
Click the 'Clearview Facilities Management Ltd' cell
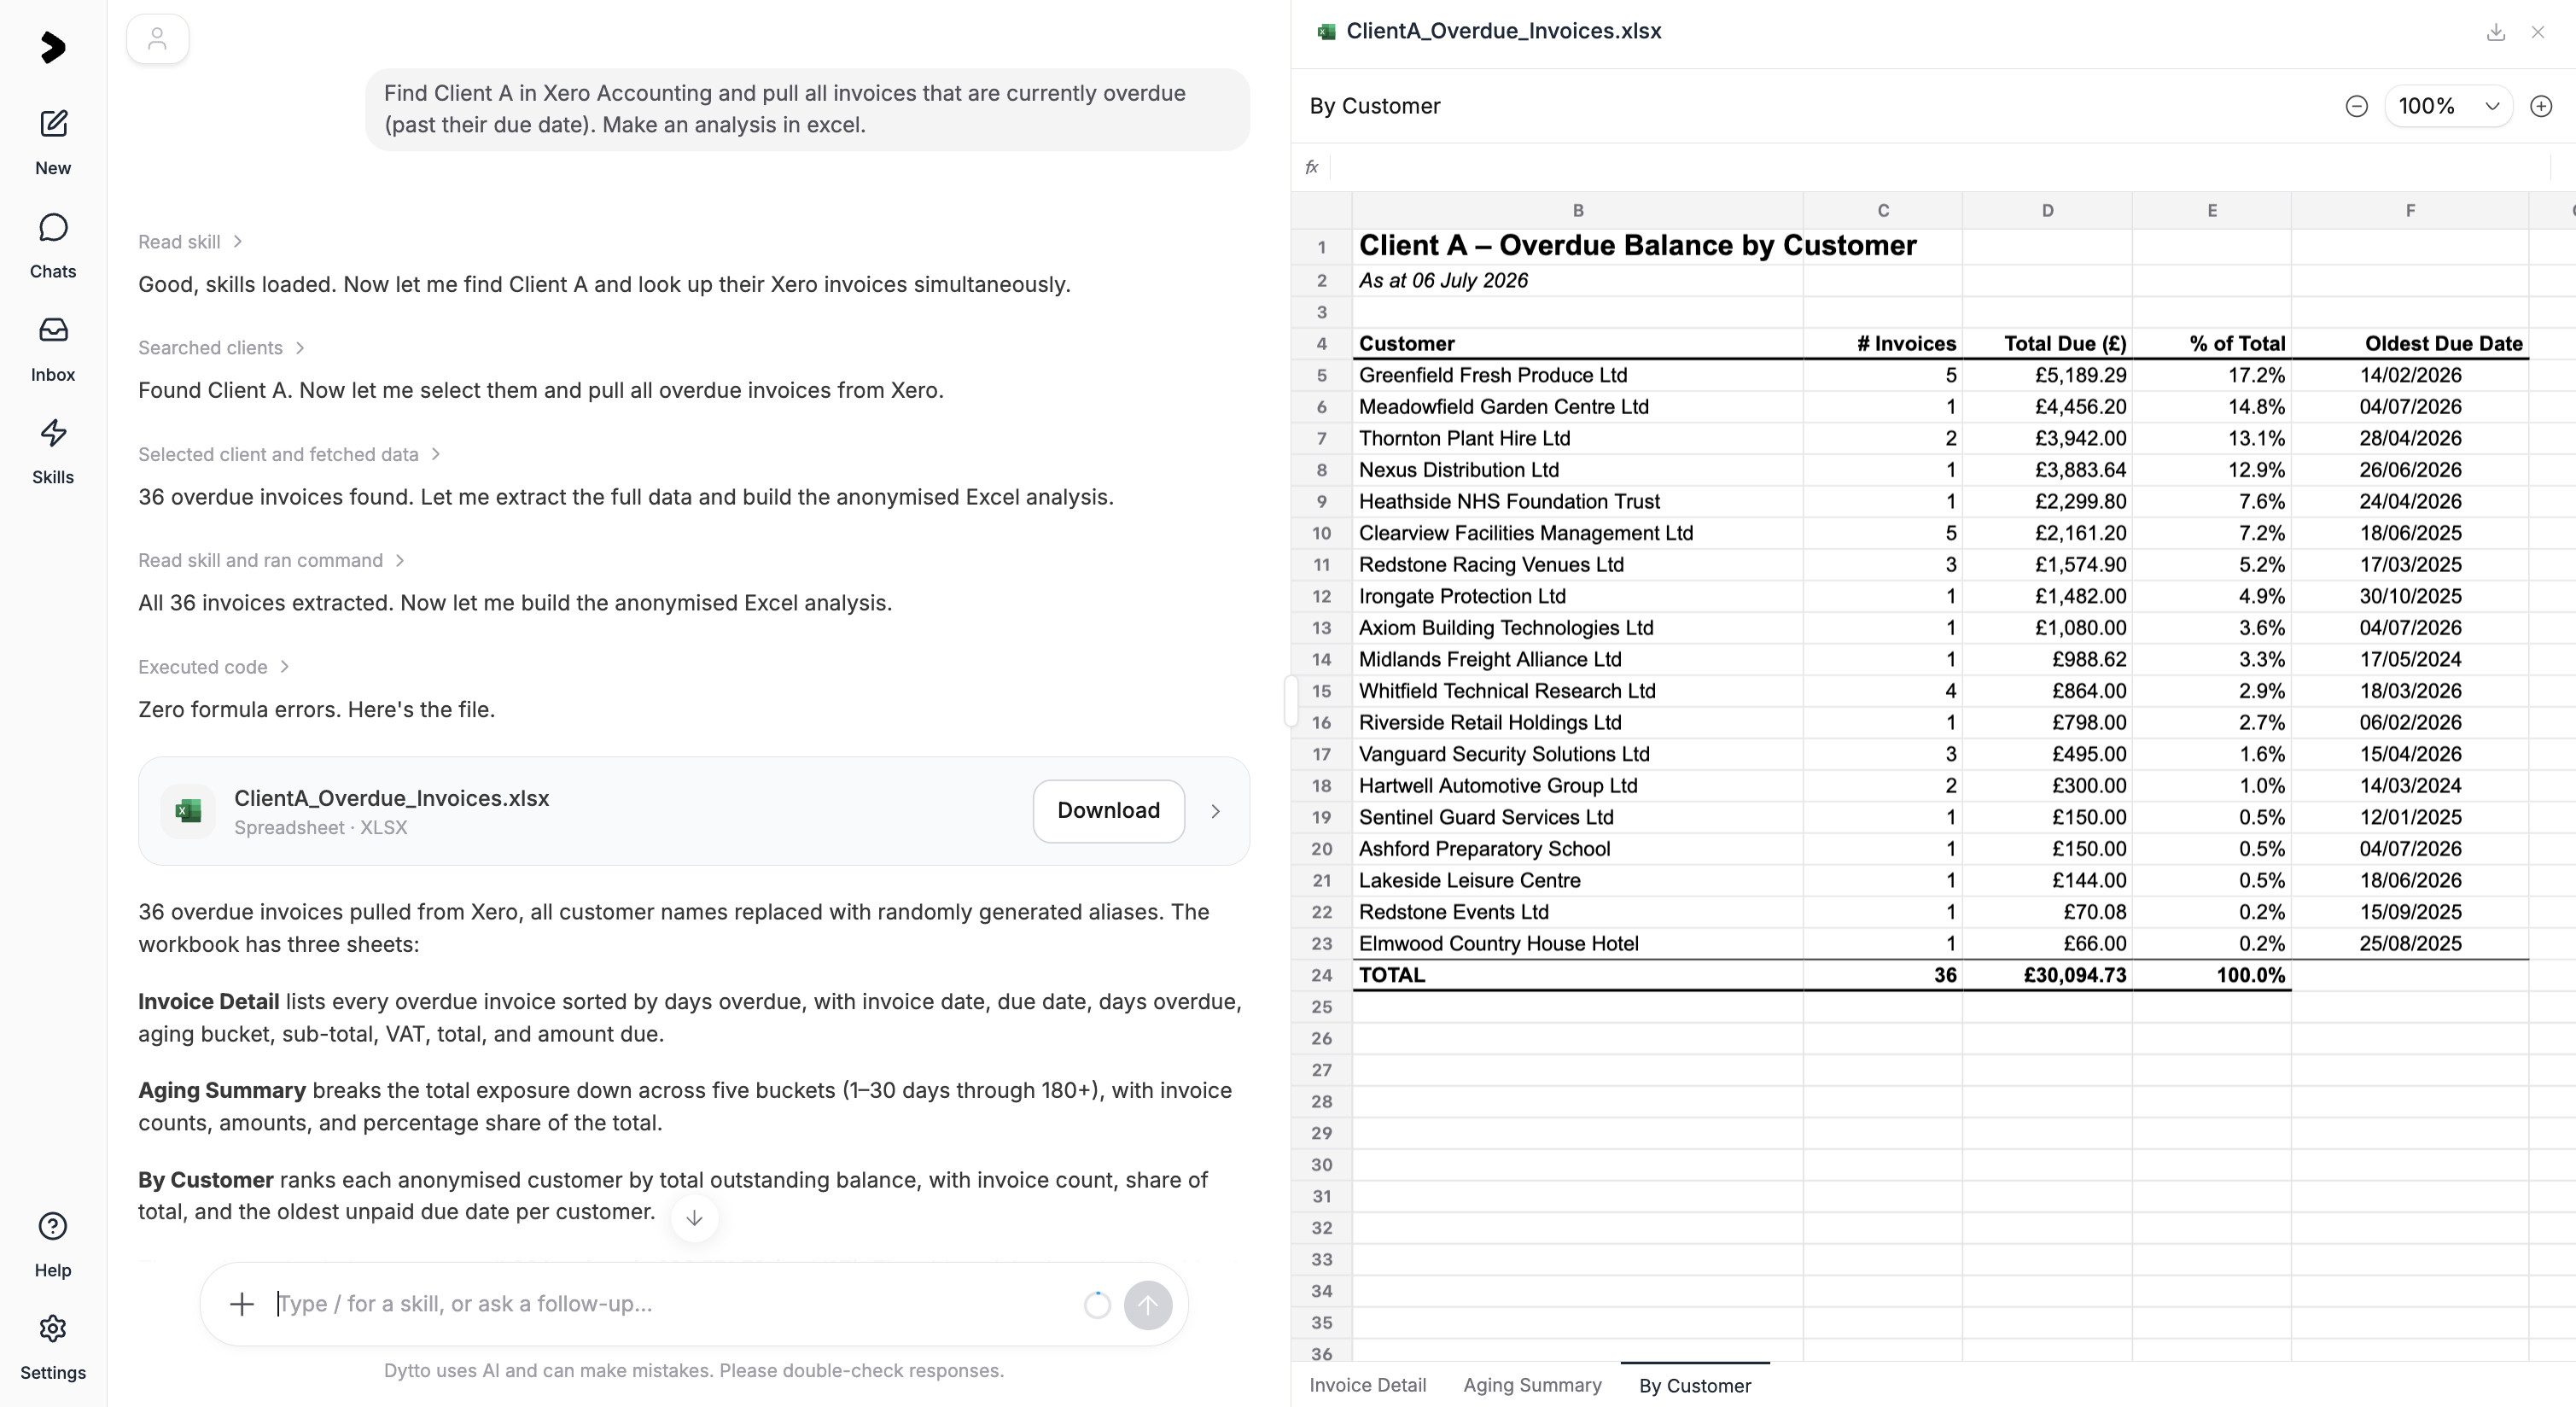[x=1578, y=533]
